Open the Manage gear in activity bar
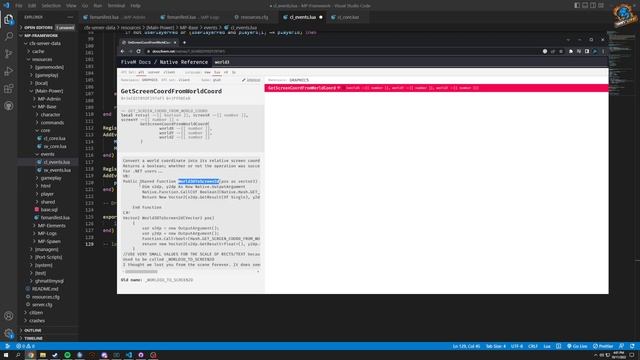 (9, 333)
